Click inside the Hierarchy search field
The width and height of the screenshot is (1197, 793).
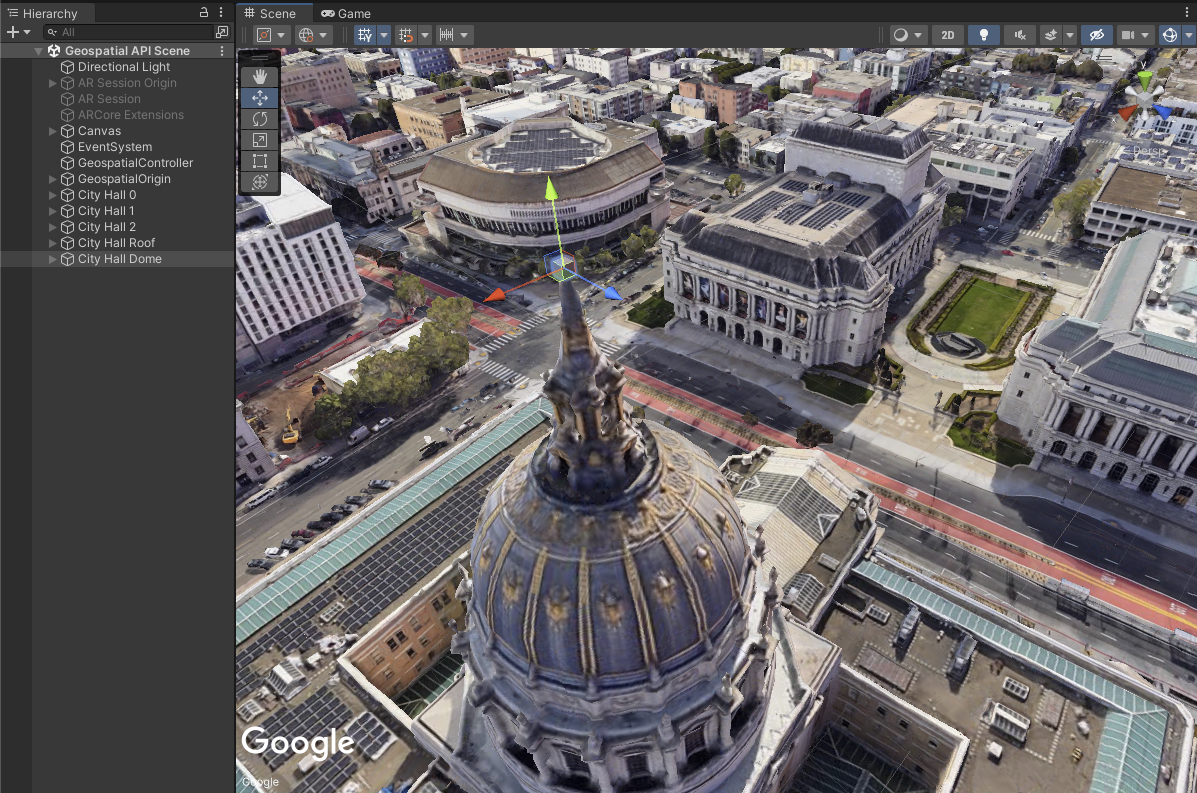point(120,31)
